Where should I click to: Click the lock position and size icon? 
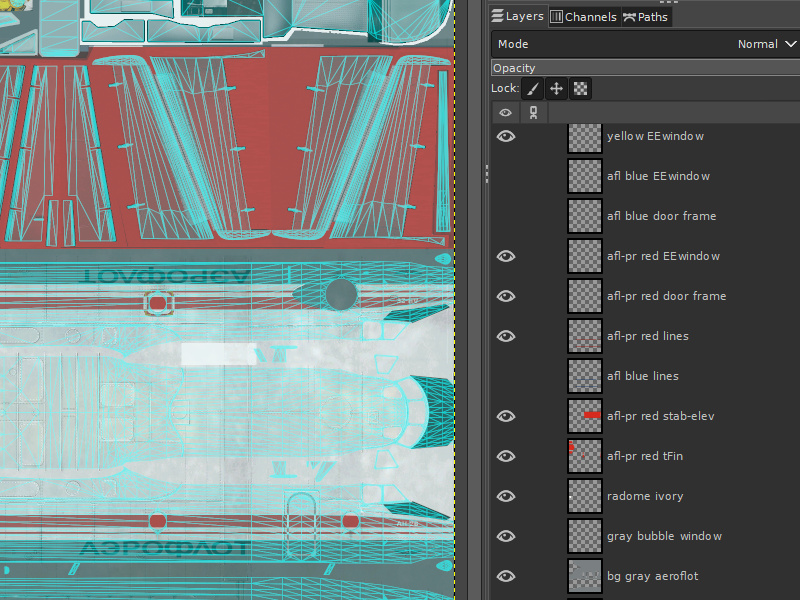click(557, 89)
